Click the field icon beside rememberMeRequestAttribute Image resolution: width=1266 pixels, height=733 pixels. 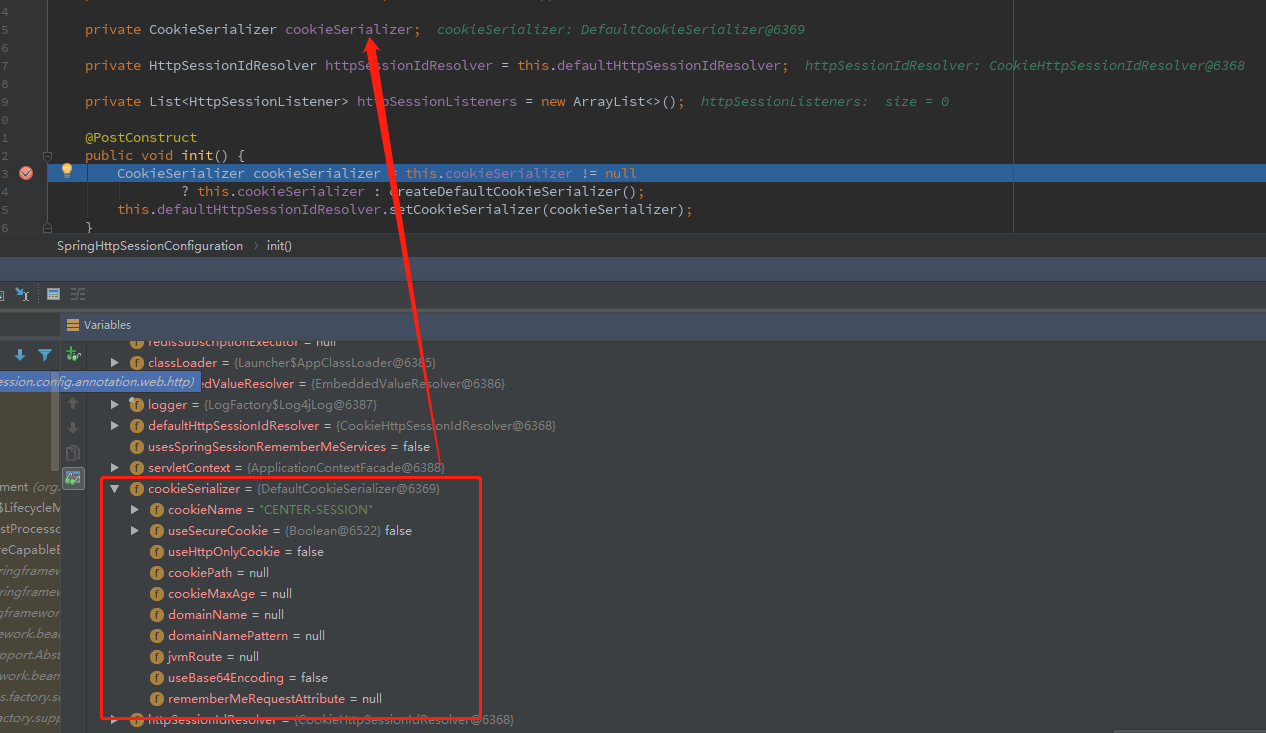pyautogui.click(x=157, y=699)
